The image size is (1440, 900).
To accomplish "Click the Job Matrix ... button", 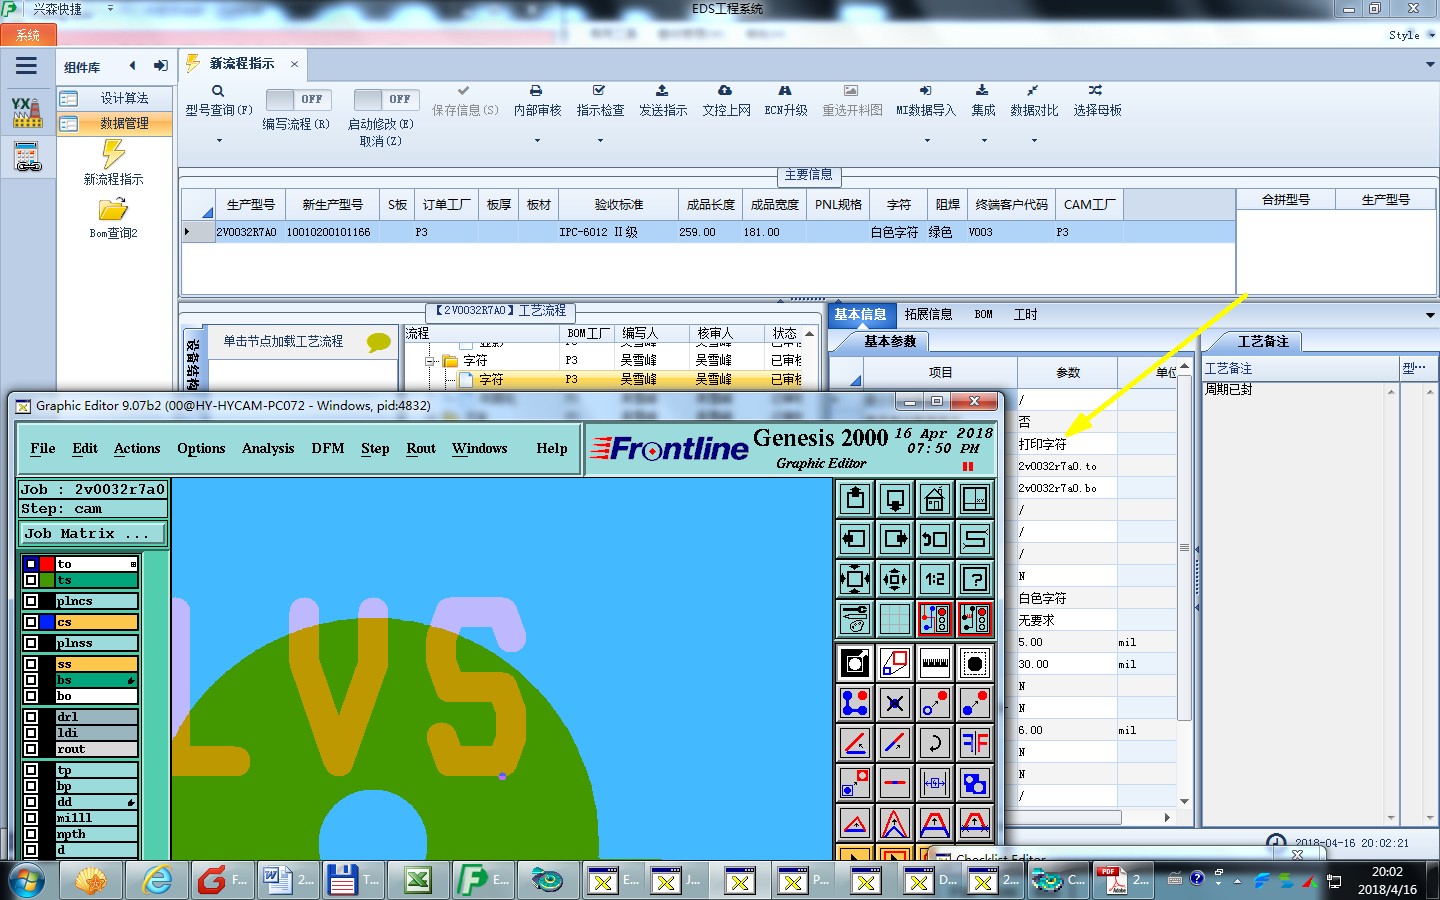I will pos(92,534).
